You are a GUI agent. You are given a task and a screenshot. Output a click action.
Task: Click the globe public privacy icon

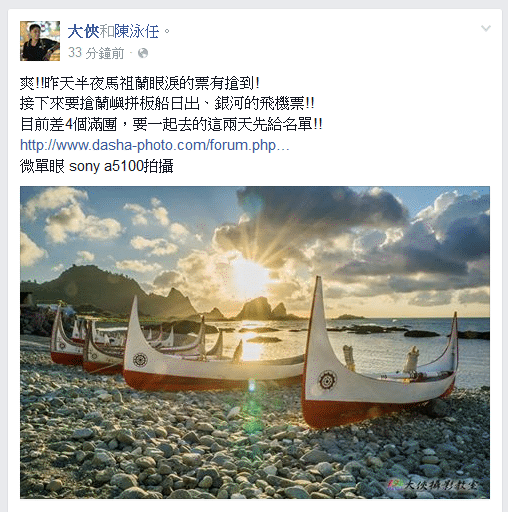point(143,53)
